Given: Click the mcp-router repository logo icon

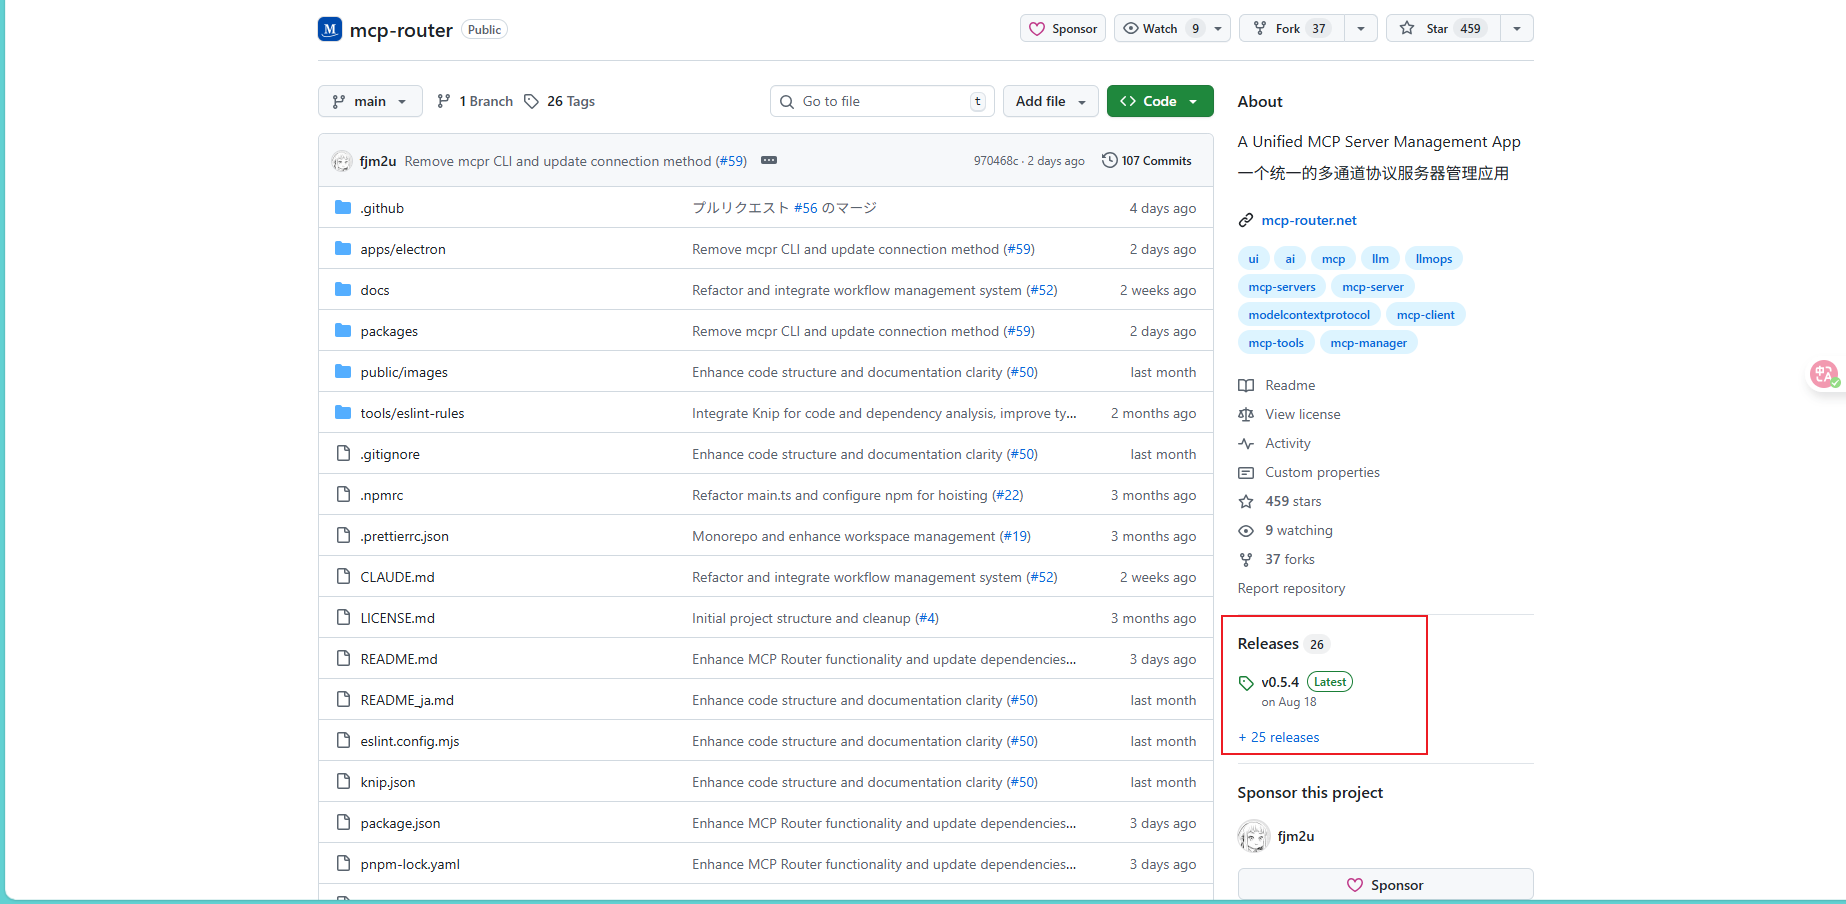Looking at the screenshot, I should tap(330, 29).
